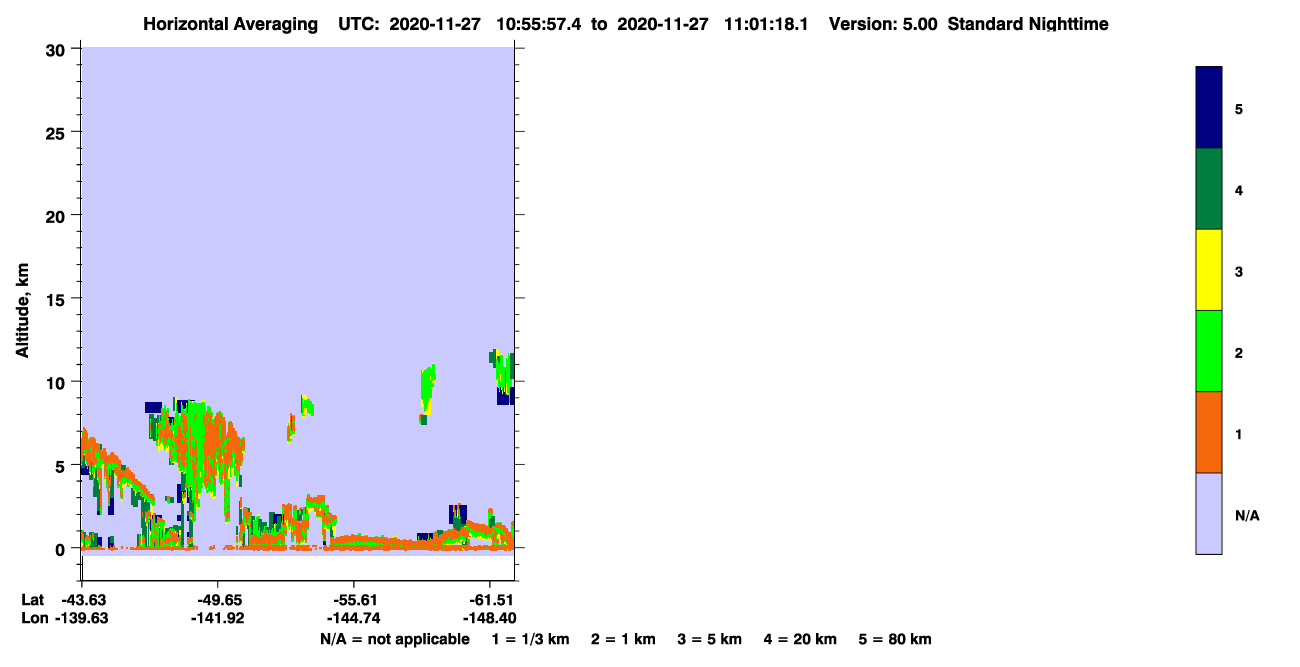Screen dimensions: 1300x667
Task: Click the colorbar label 2
Action: 1239,353
